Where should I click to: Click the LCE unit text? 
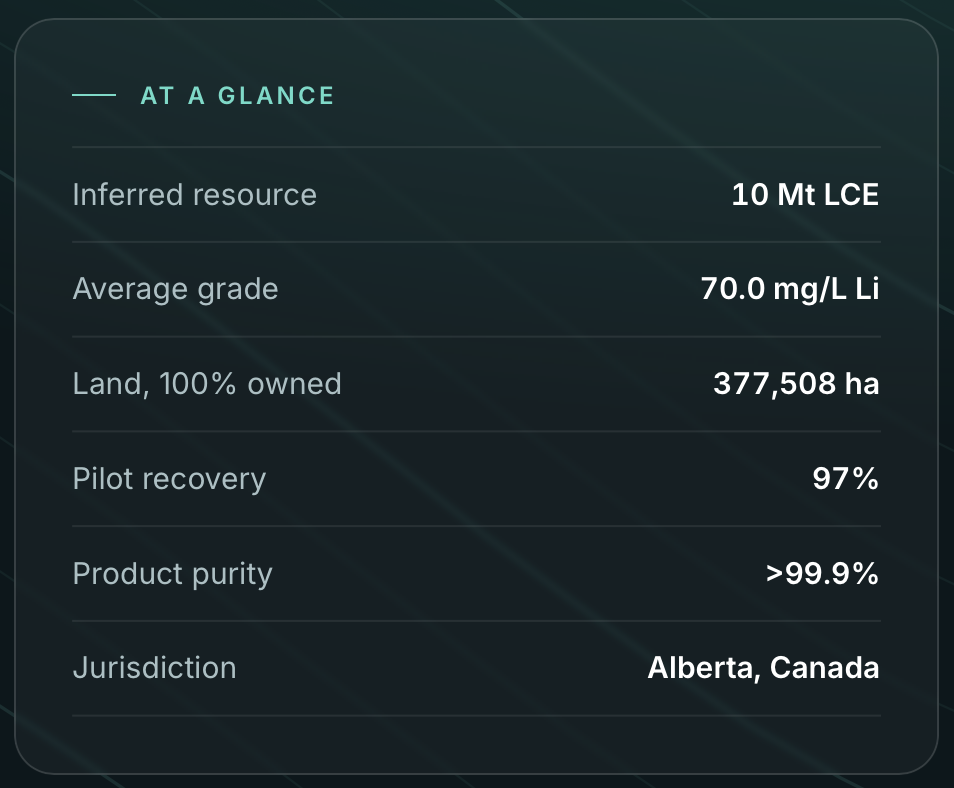point(851,195)
